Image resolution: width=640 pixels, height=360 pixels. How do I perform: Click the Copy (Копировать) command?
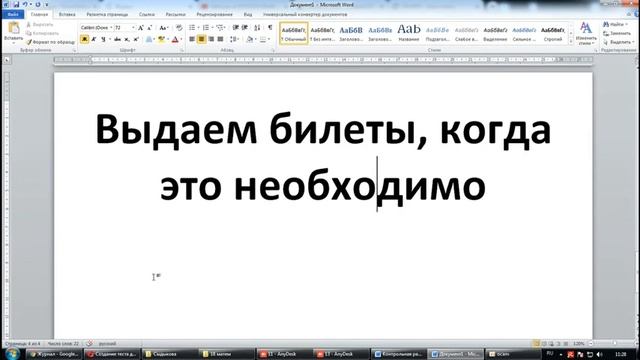(x=42, y=33)
